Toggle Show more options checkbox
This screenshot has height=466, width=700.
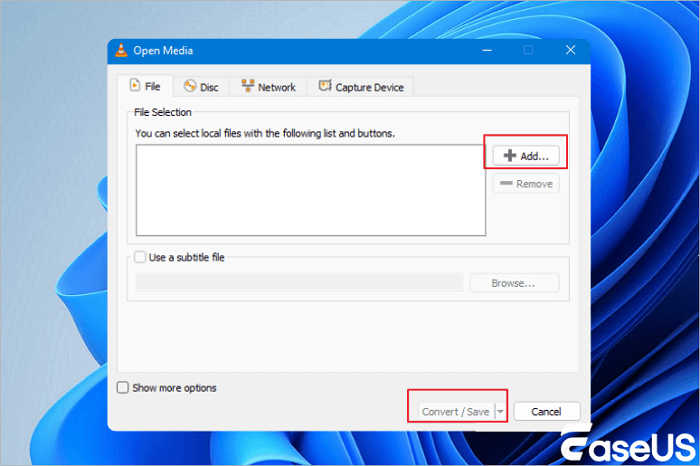click(123, 387)
